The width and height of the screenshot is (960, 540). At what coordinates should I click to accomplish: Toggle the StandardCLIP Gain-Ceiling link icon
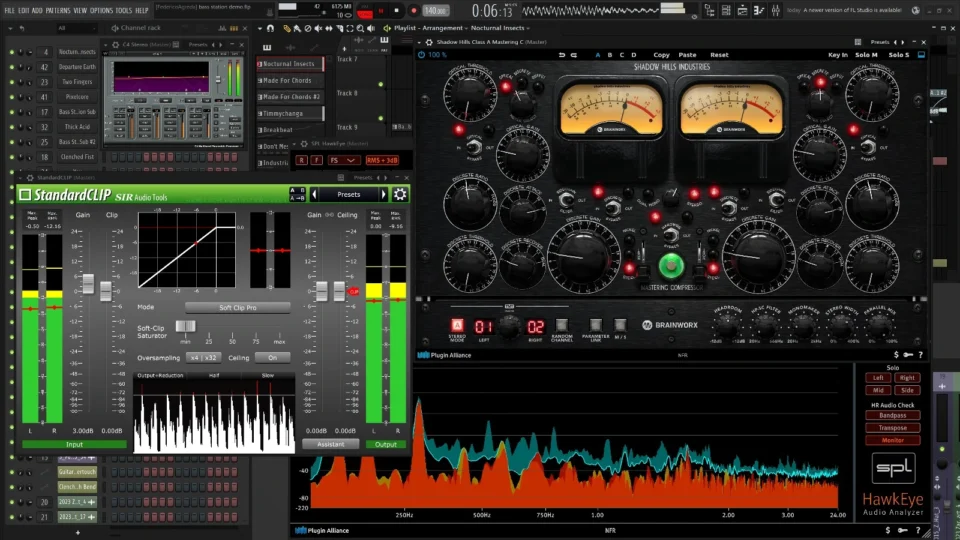click(x=329, y=215)
